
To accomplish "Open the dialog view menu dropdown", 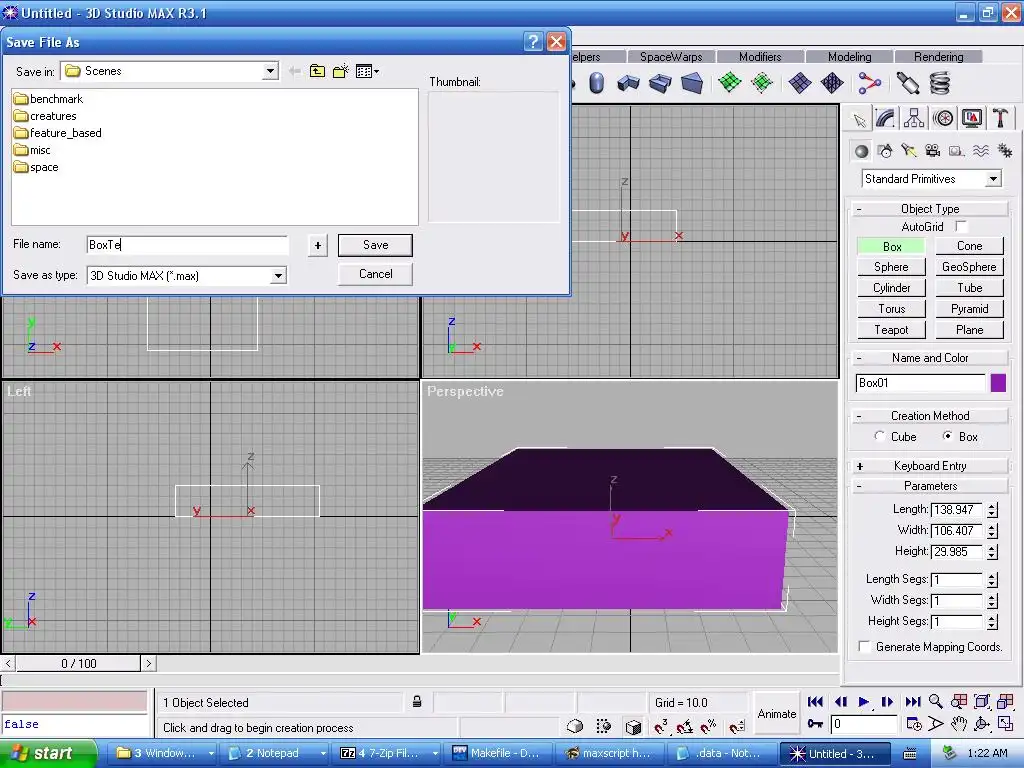I will 367,71.
